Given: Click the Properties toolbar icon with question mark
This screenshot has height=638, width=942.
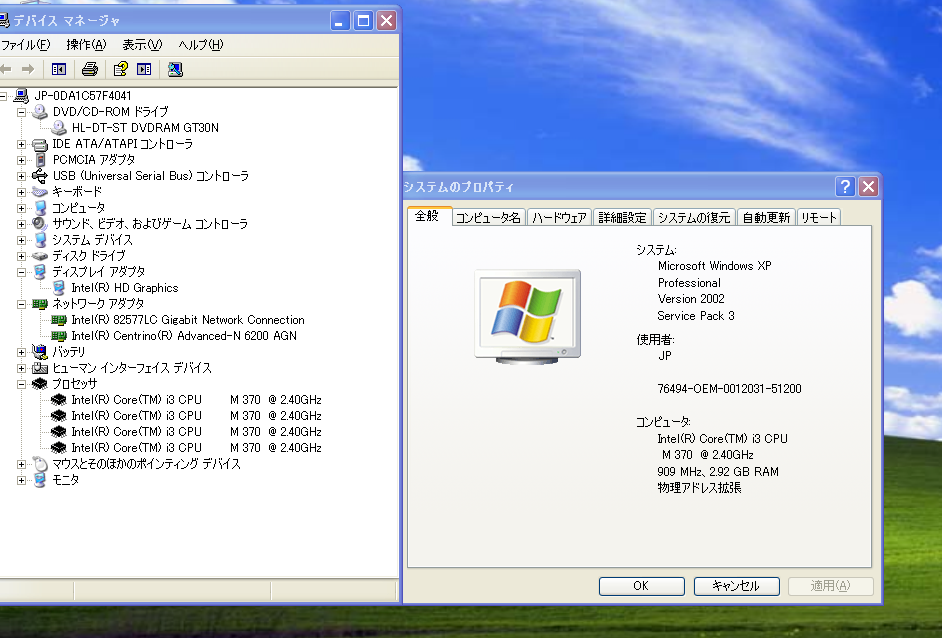Looking at the screenshot, I should click(x=121, y=69).
